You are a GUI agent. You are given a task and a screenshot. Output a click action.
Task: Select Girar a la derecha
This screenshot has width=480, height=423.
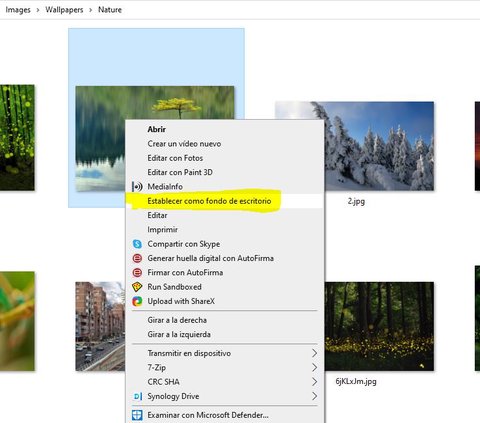177,320
